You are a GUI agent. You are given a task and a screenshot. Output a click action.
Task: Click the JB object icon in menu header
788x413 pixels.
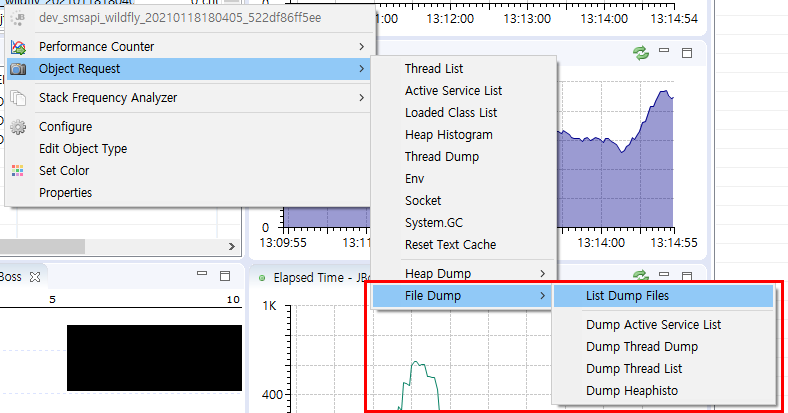[x=18, y=18]
